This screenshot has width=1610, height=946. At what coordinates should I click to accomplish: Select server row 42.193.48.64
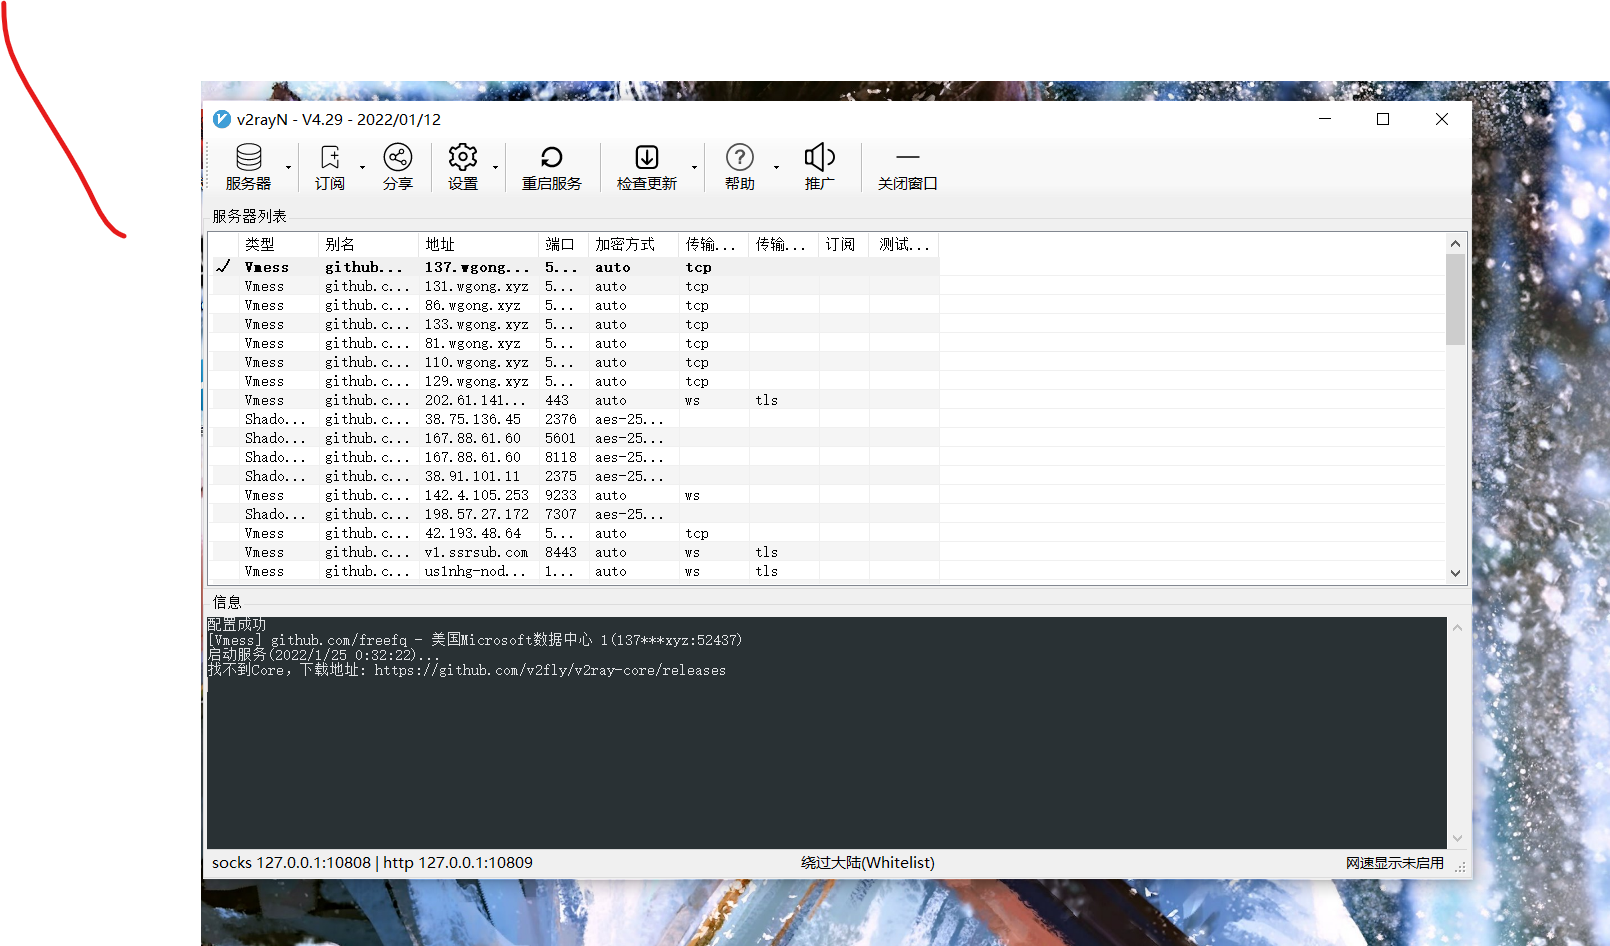pos(575,533)
